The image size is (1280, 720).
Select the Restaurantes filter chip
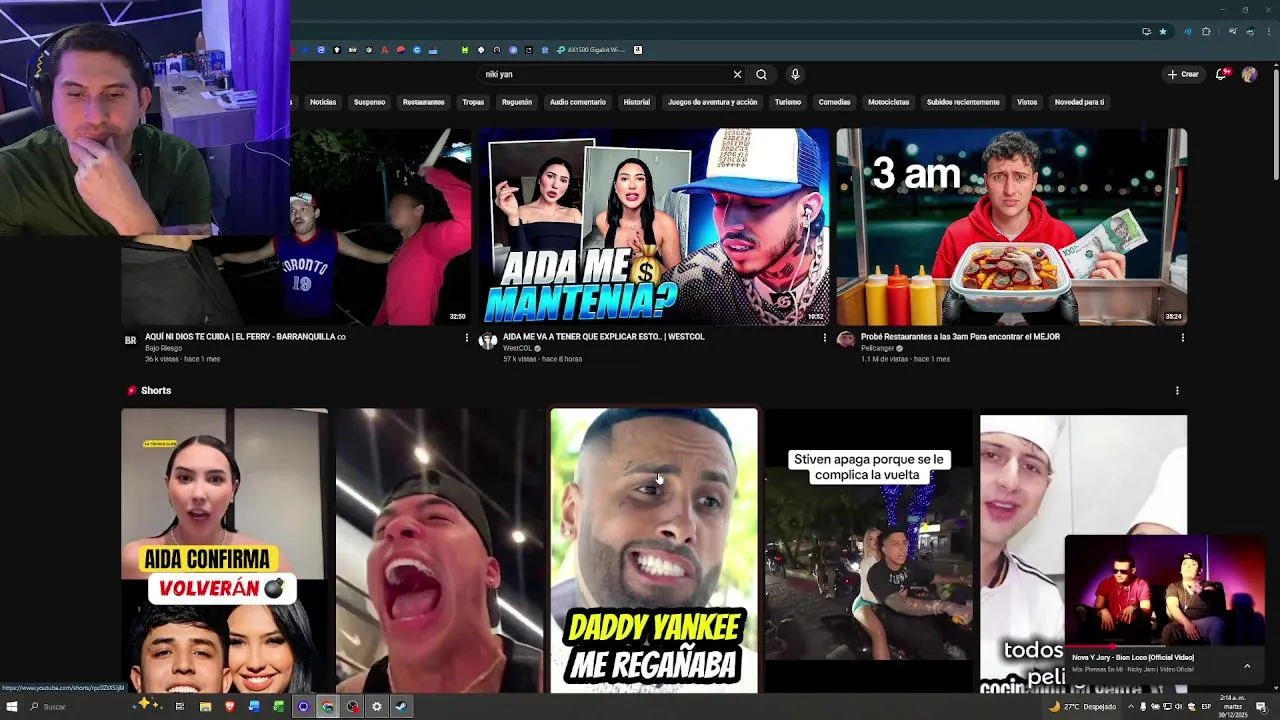423,102
